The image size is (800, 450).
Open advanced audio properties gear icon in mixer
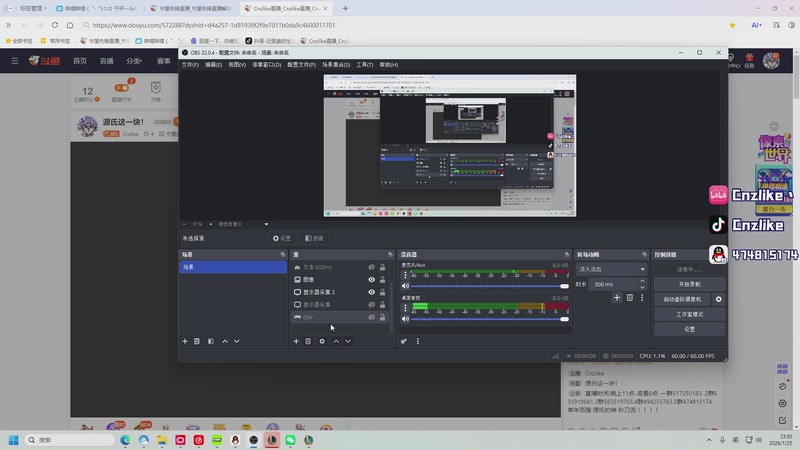[404, 341]
